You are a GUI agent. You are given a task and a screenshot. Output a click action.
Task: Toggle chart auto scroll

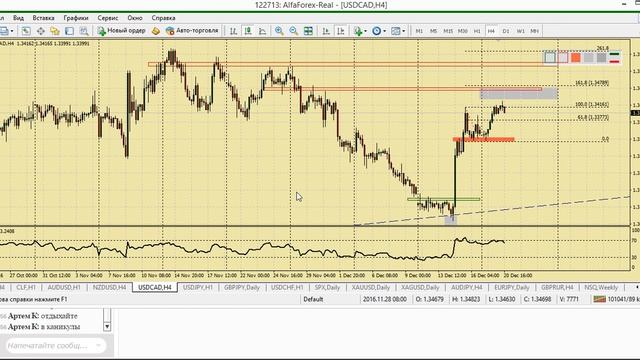[x=326, y=31]
